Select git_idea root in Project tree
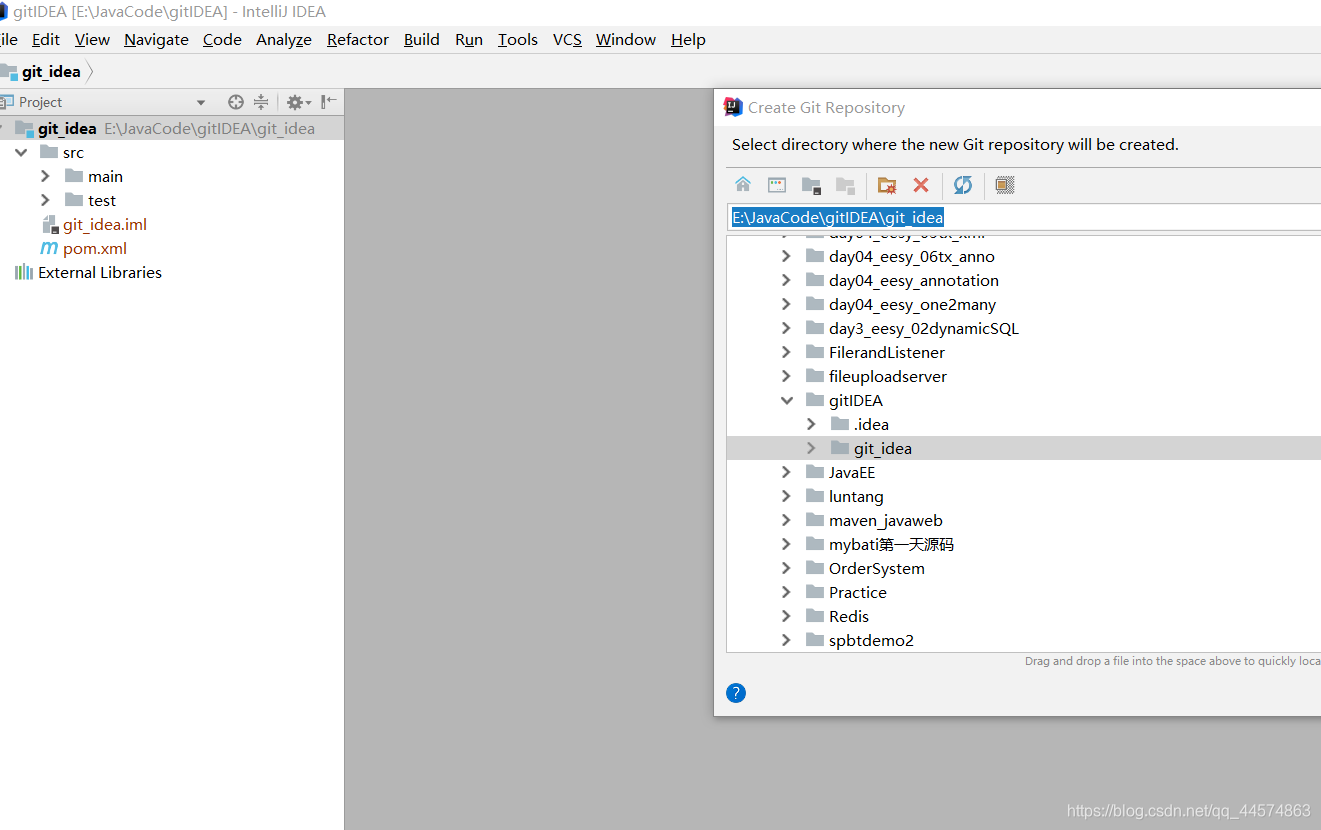This screenshot has width=1321, height=830. (x=172, y=128)
